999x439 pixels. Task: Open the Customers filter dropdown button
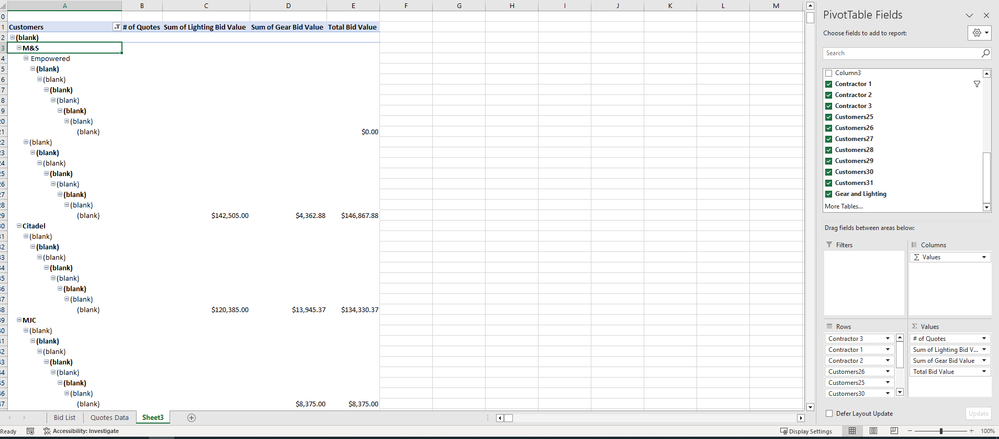116,27
